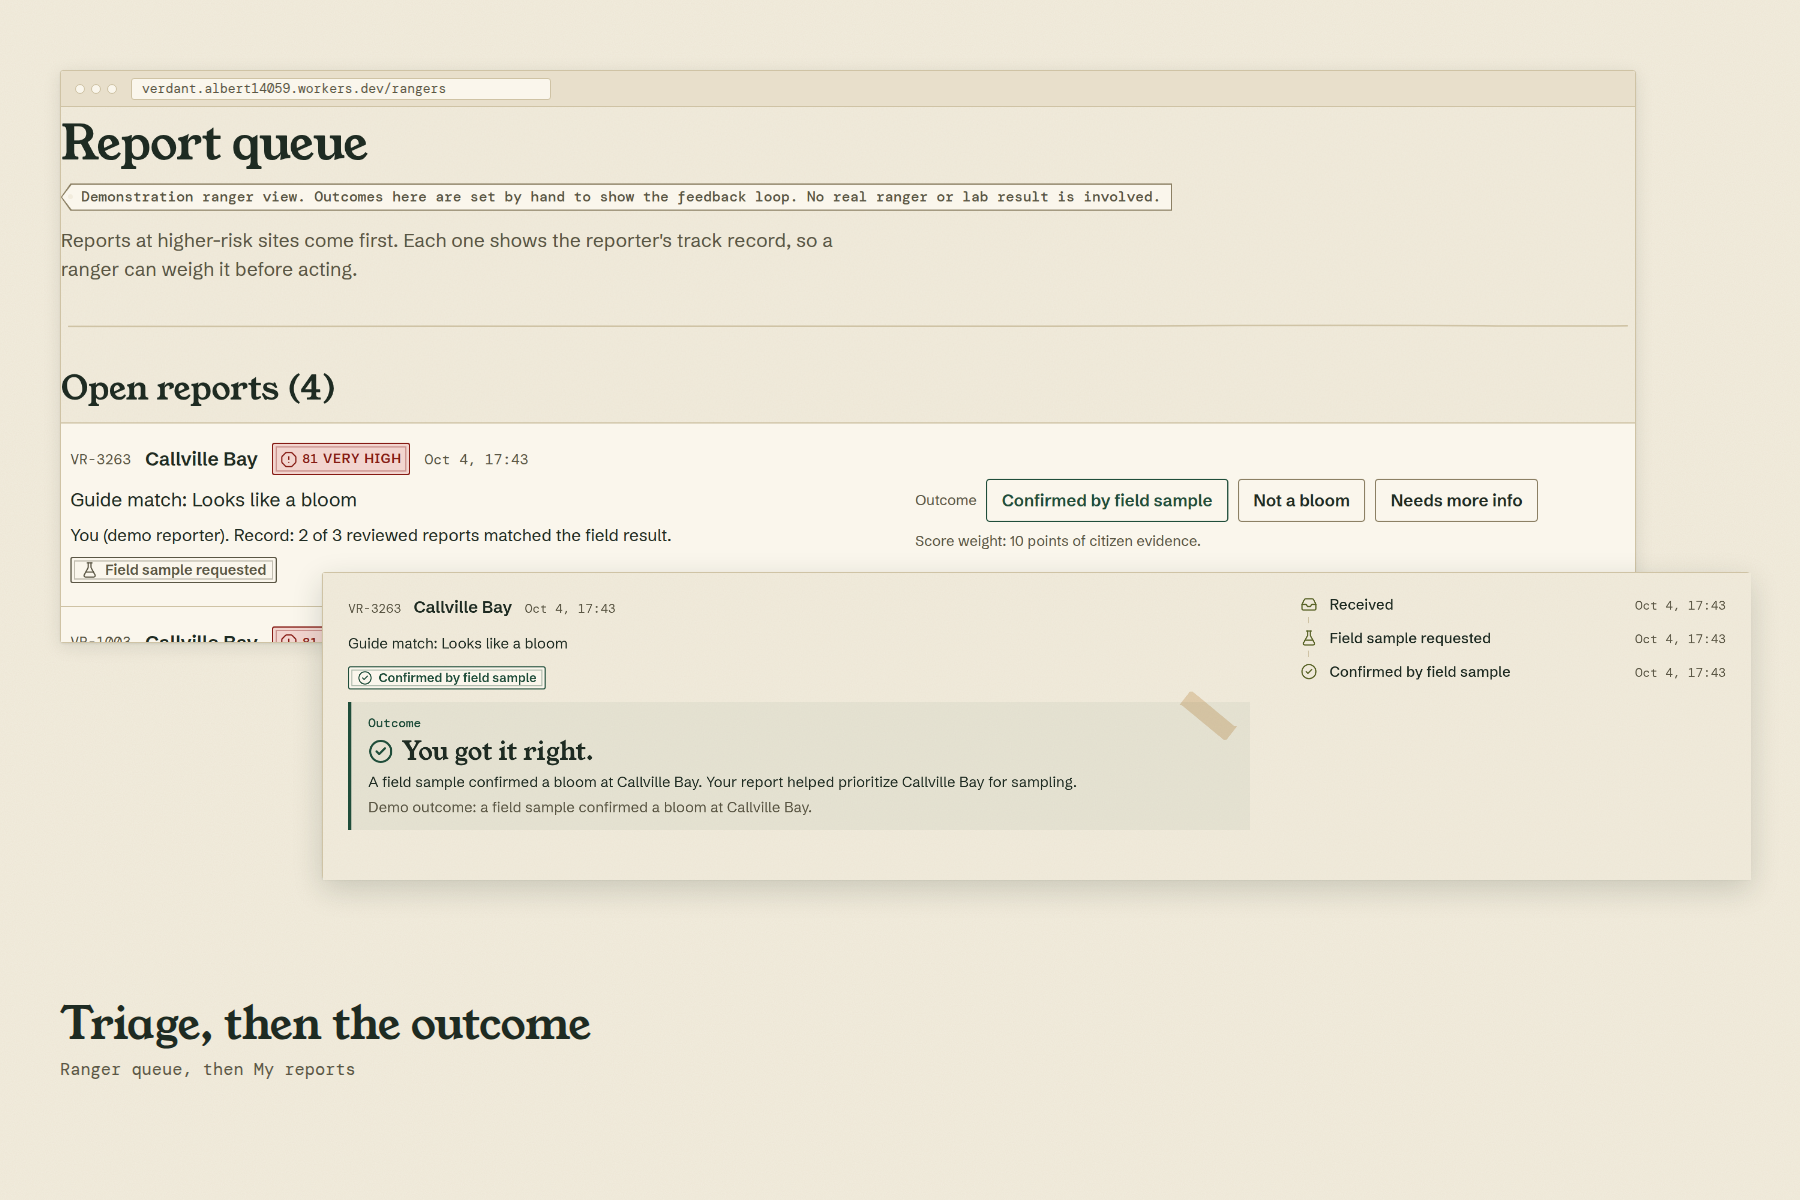1800x1200 pixels.
Task: Click the check circle beside You got it right
Action: coord(380,751)
